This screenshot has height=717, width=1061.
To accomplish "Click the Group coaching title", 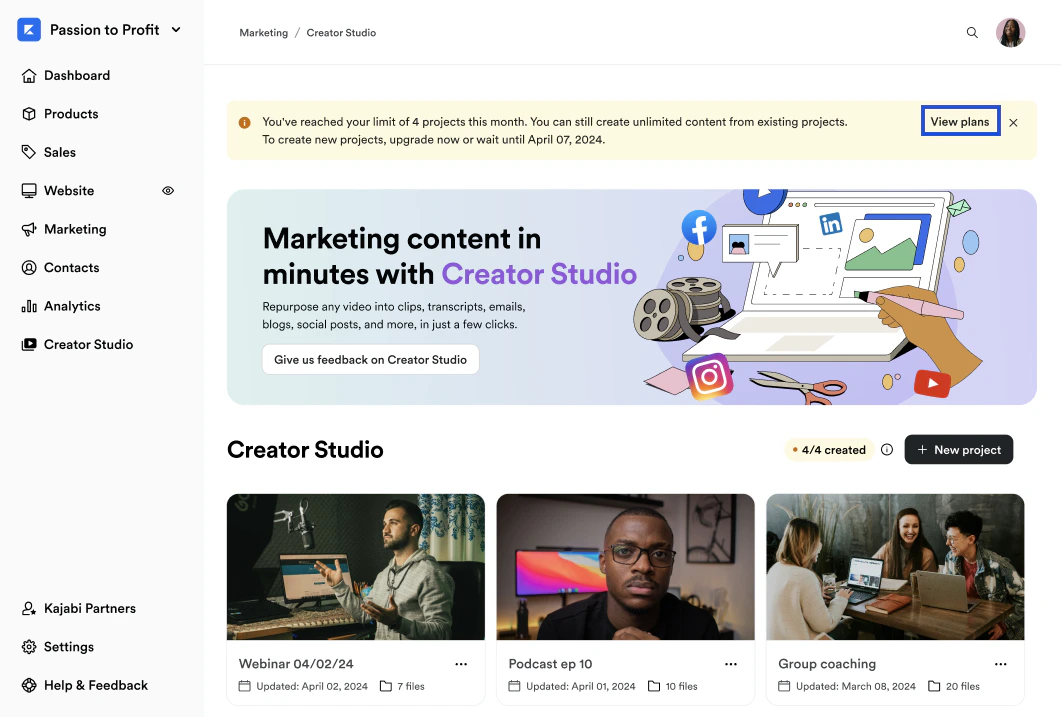I will tap(827, 664).
